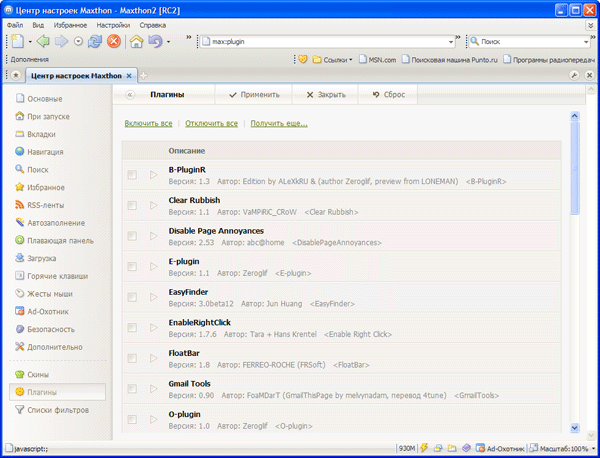Click the new page toolbar icon
600x458 pixels.
18,41
